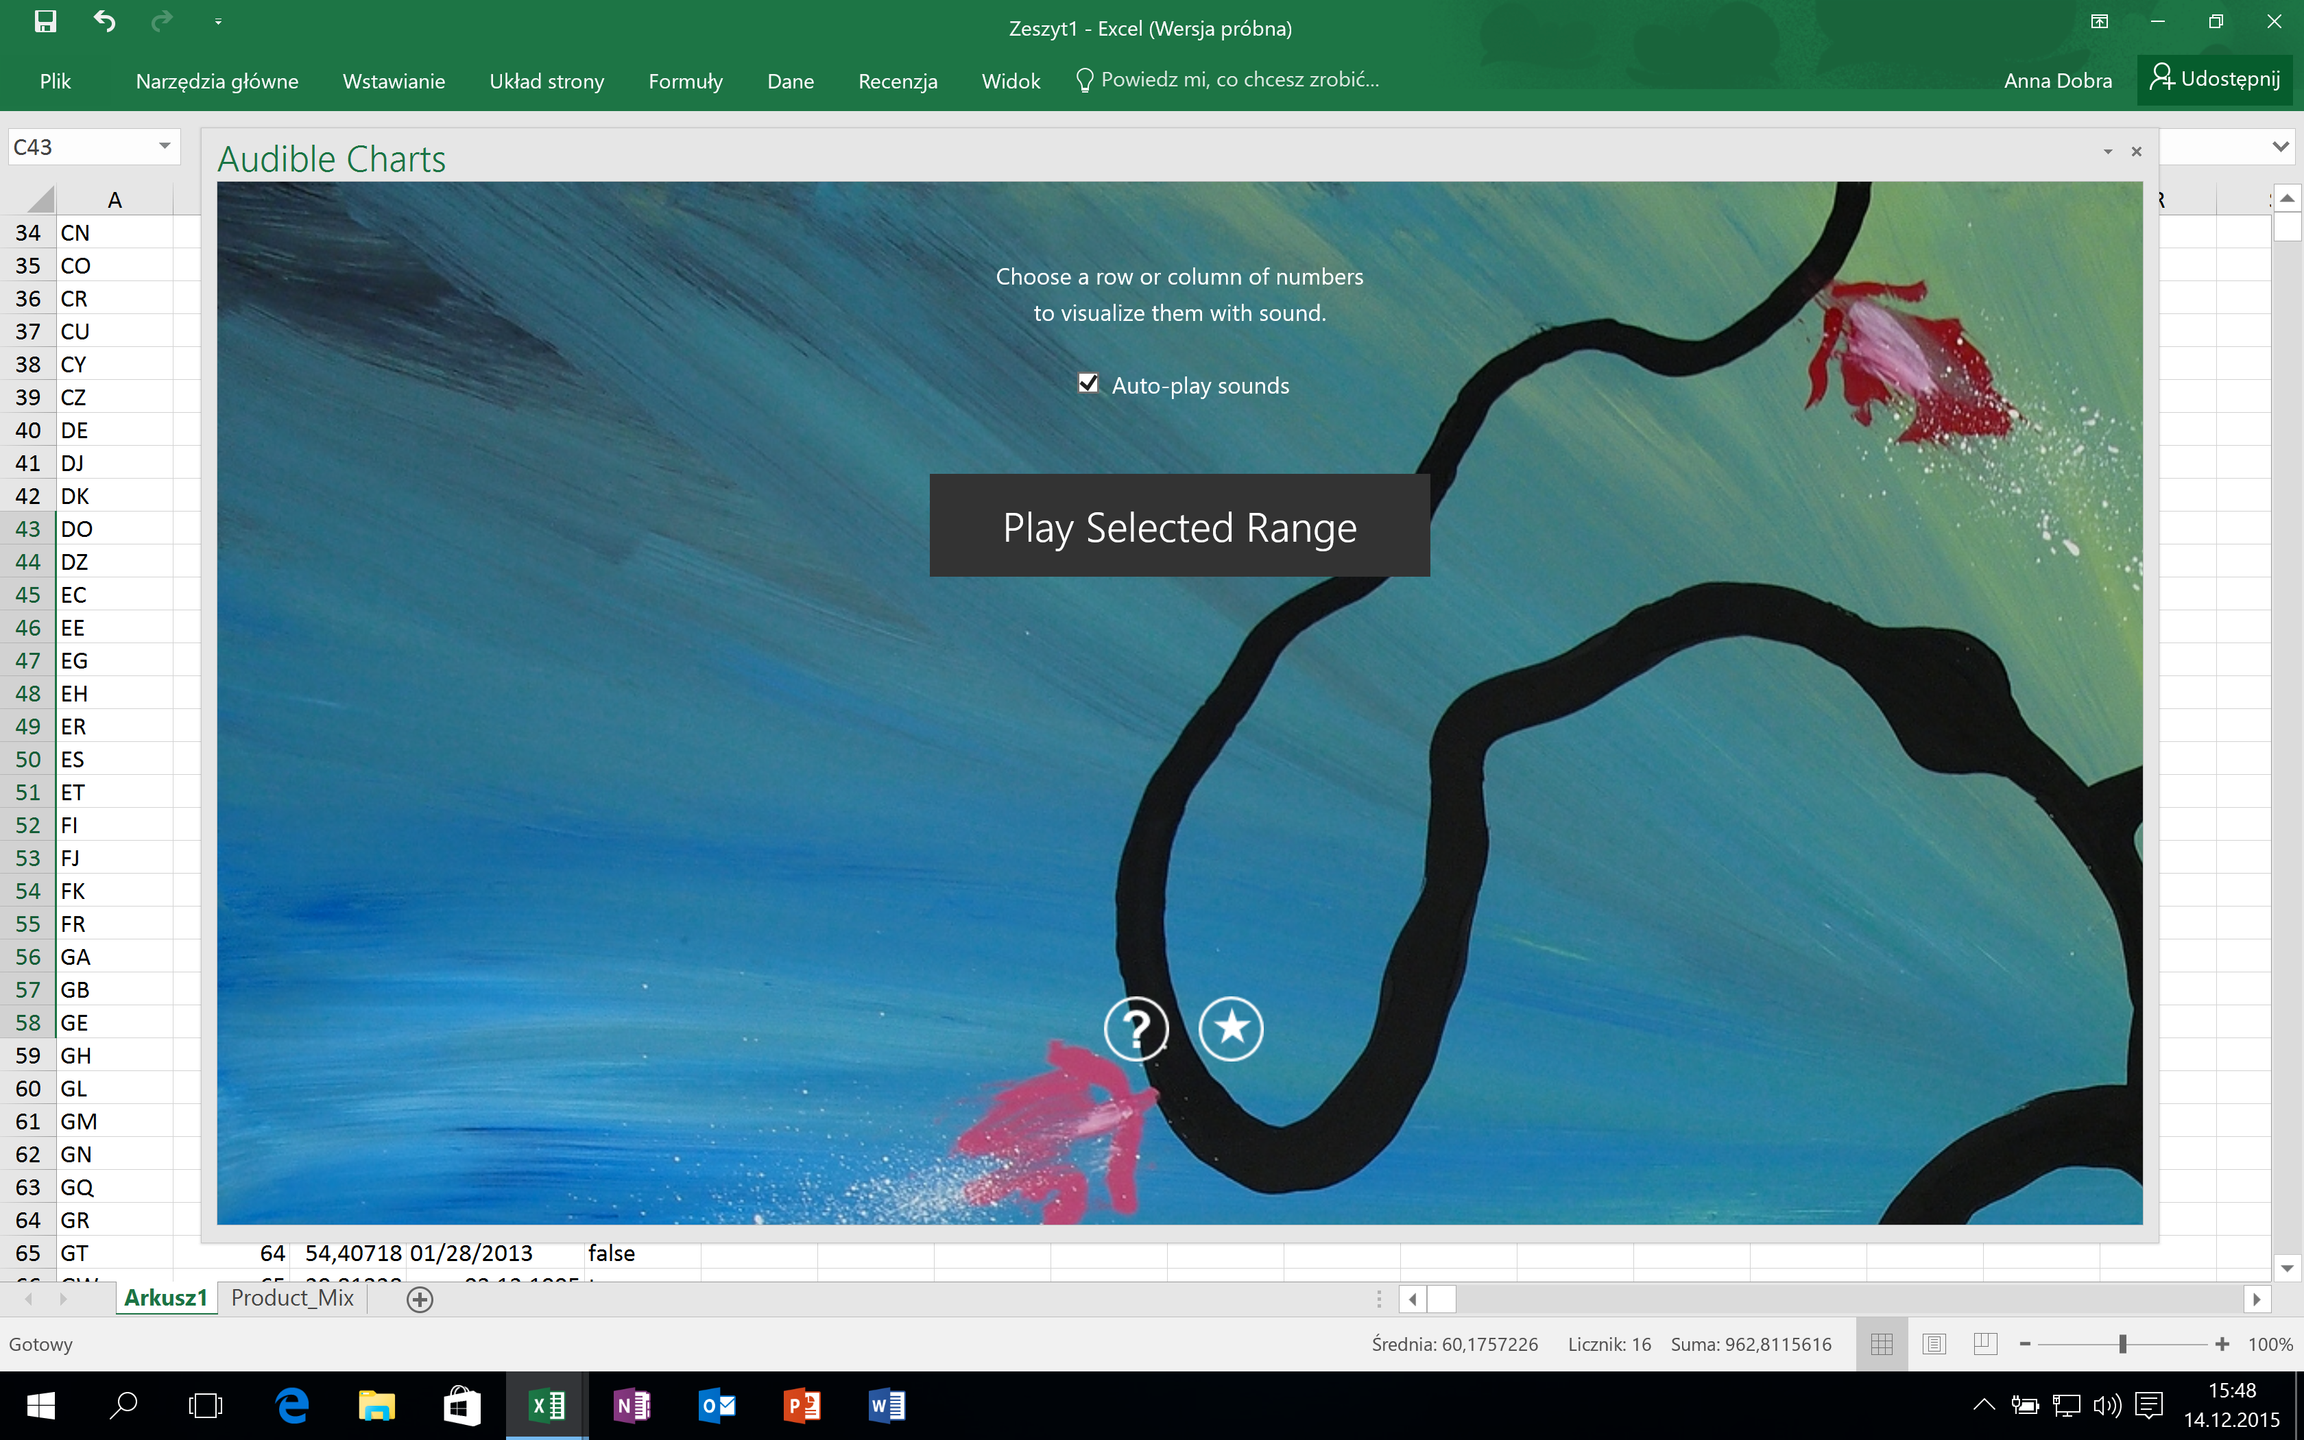2304x1440 pixels.
Task: Open the ribbon display options icon
Action: click(x=2099, y=22)
